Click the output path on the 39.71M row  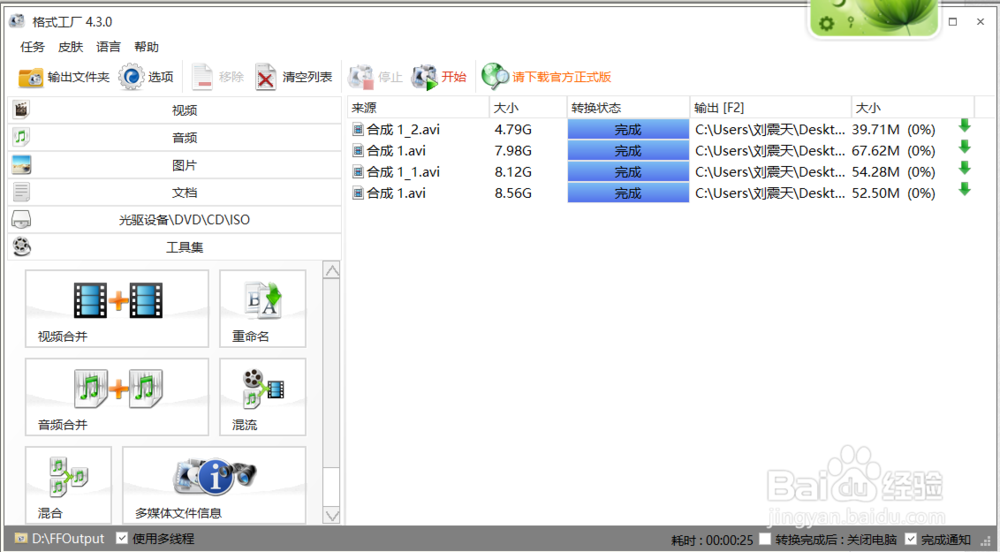click(x=770, y=129)
